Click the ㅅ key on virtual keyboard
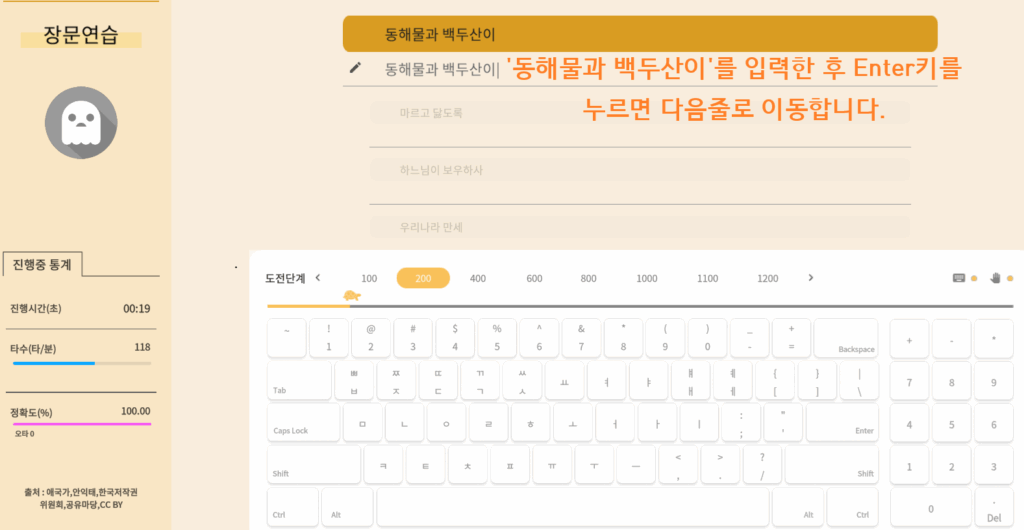The width and height of the screenshot is (1024, 530). click(x=522, y=381)
